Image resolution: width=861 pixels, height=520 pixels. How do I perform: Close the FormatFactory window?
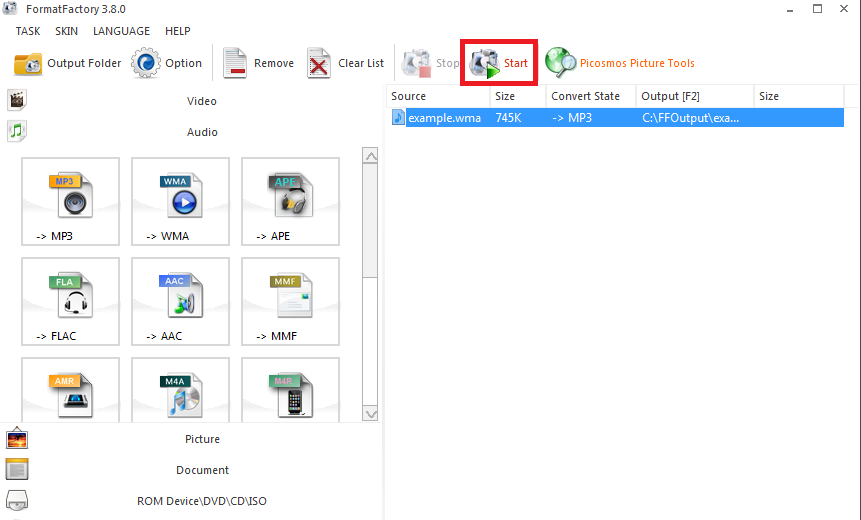[x=844, y=9]
